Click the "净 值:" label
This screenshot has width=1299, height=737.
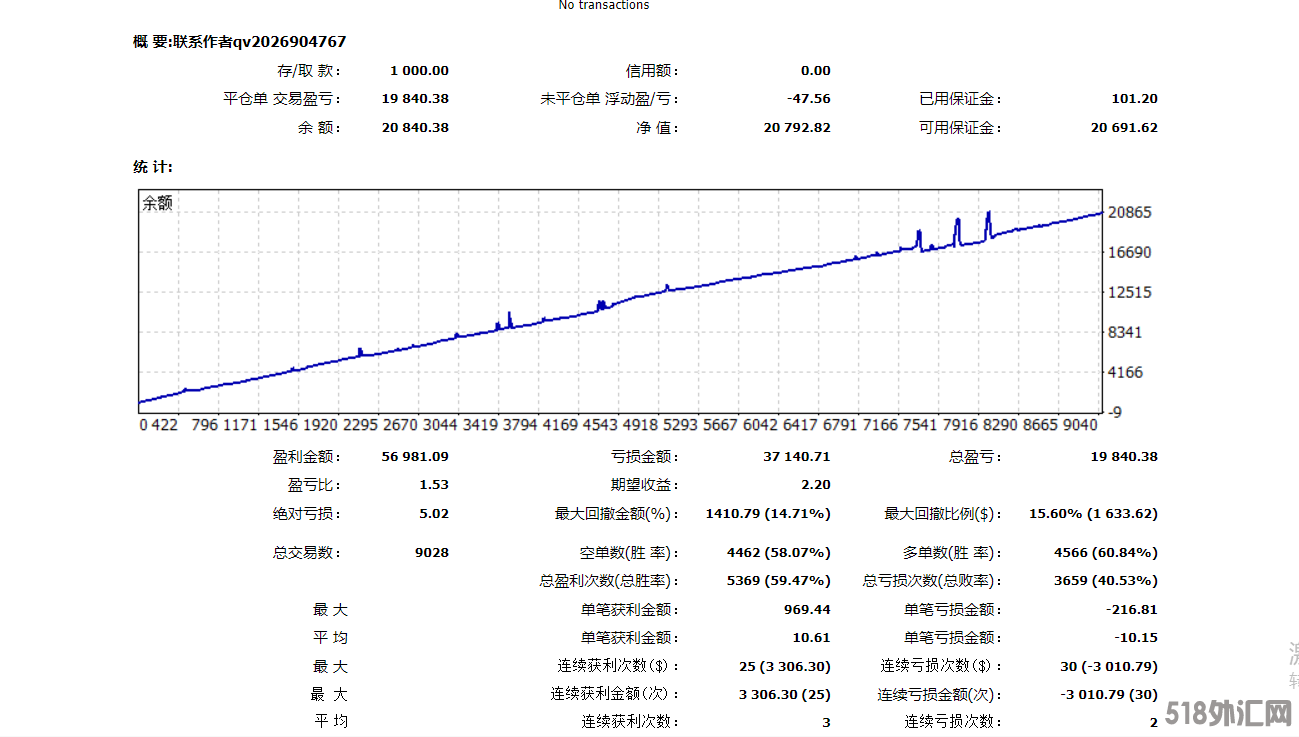[x=658, y=128]
